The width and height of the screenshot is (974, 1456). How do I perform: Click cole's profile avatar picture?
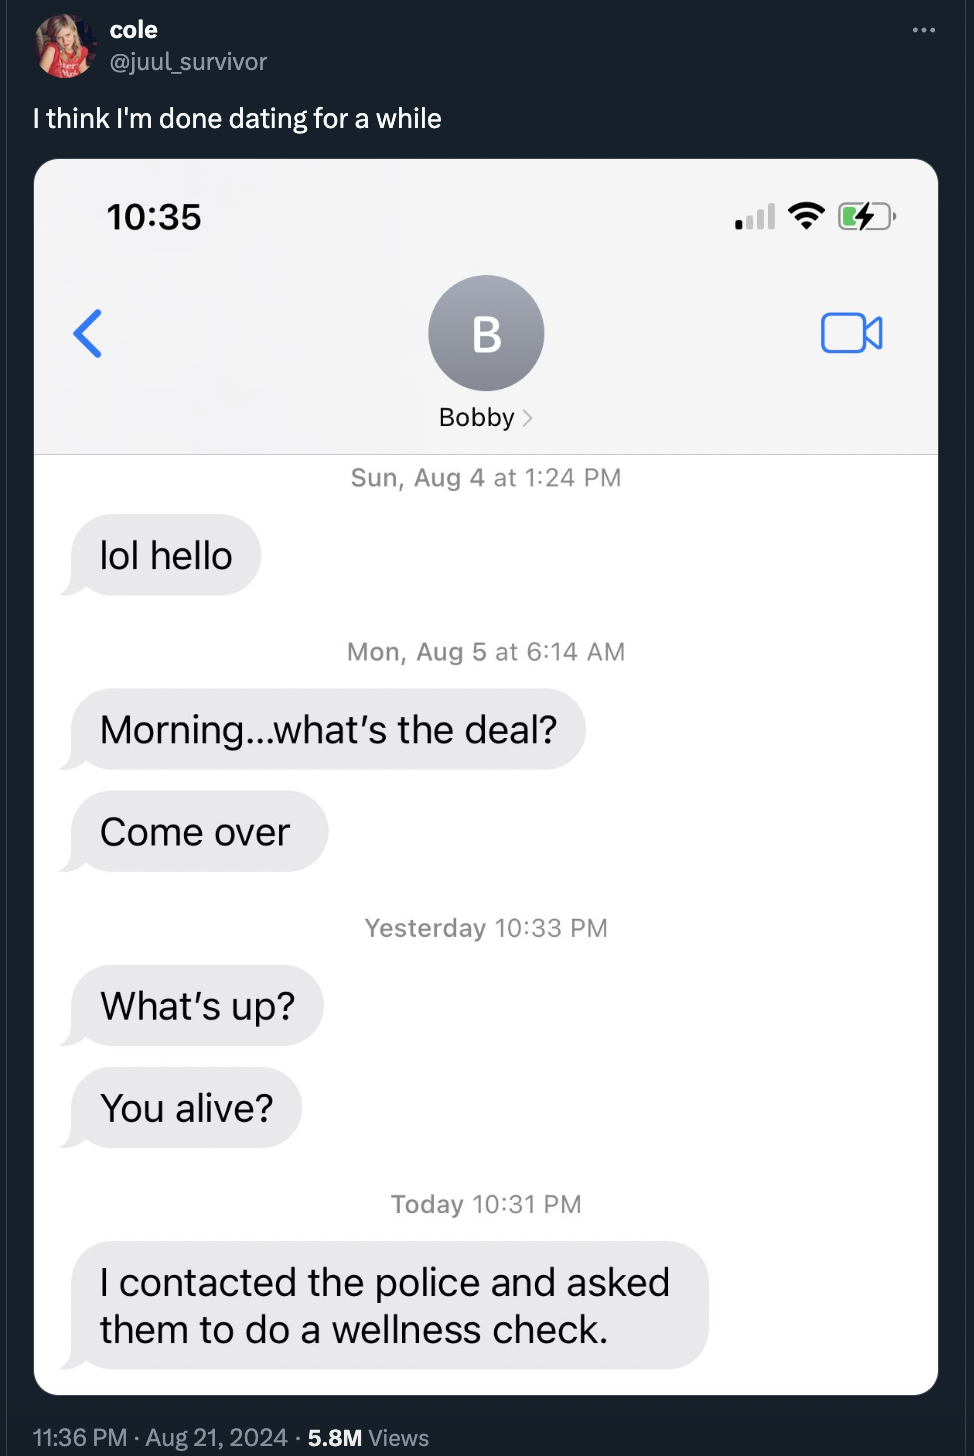tap(64, 46)
